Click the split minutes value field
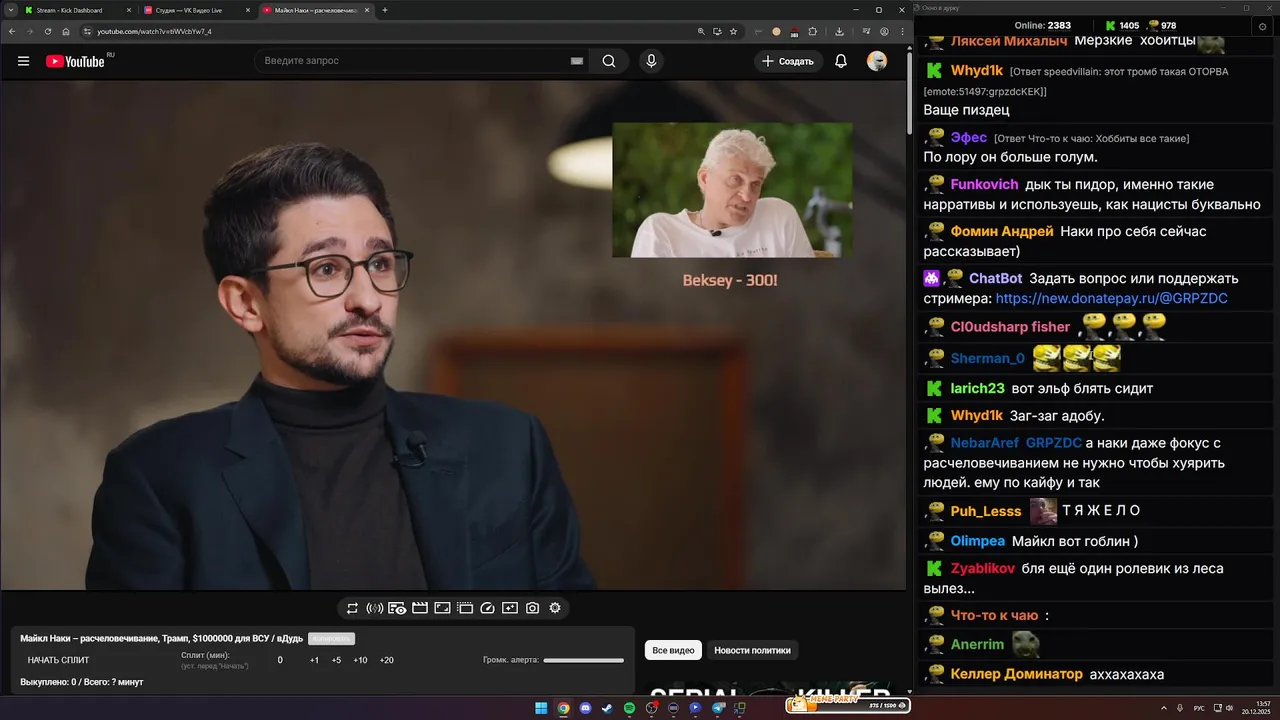 click(280, 660)
